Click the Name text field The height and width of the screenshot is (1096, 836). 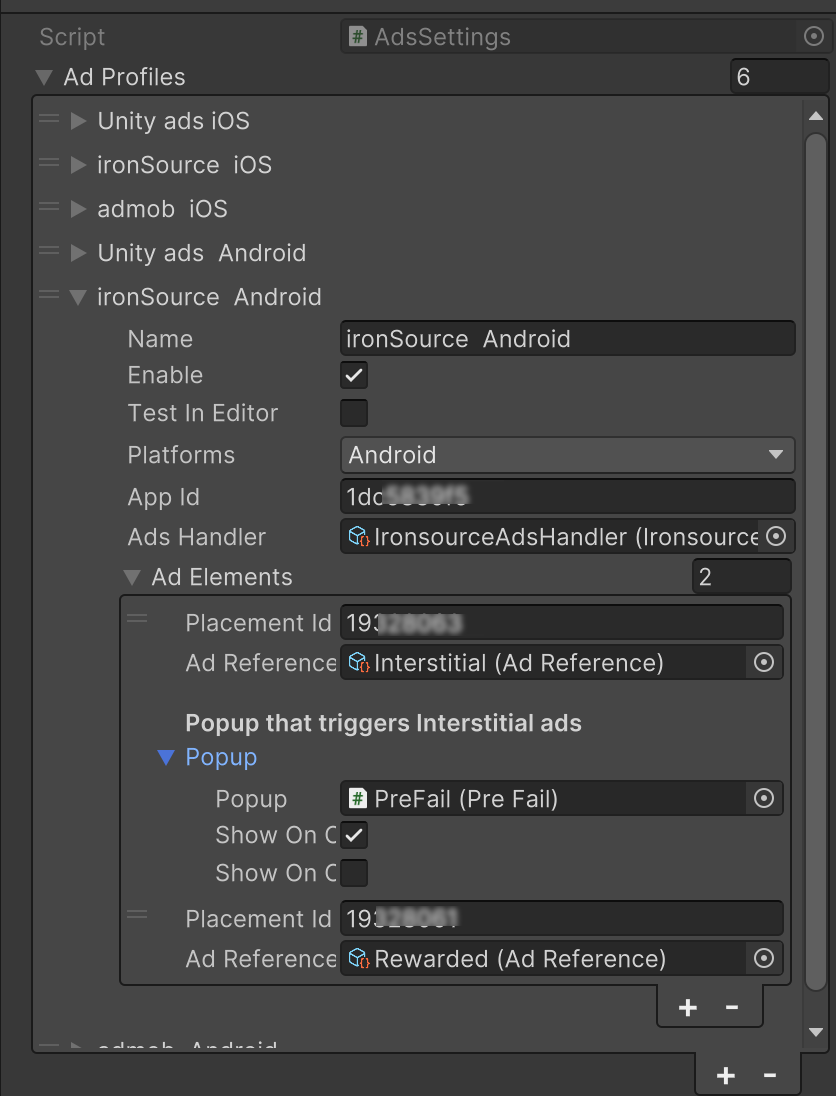point(567,339)
